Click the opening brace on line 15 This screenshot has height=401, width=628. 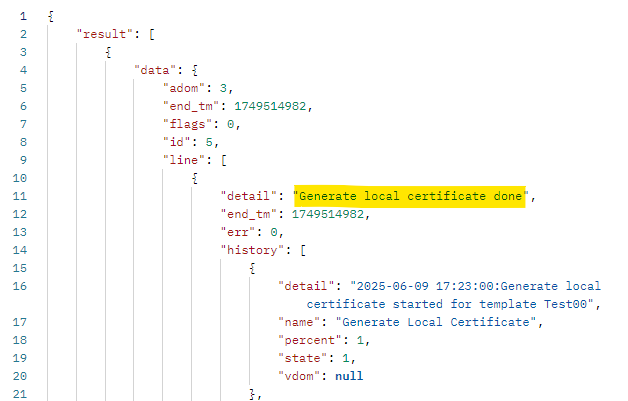click(x=252, y=269)
